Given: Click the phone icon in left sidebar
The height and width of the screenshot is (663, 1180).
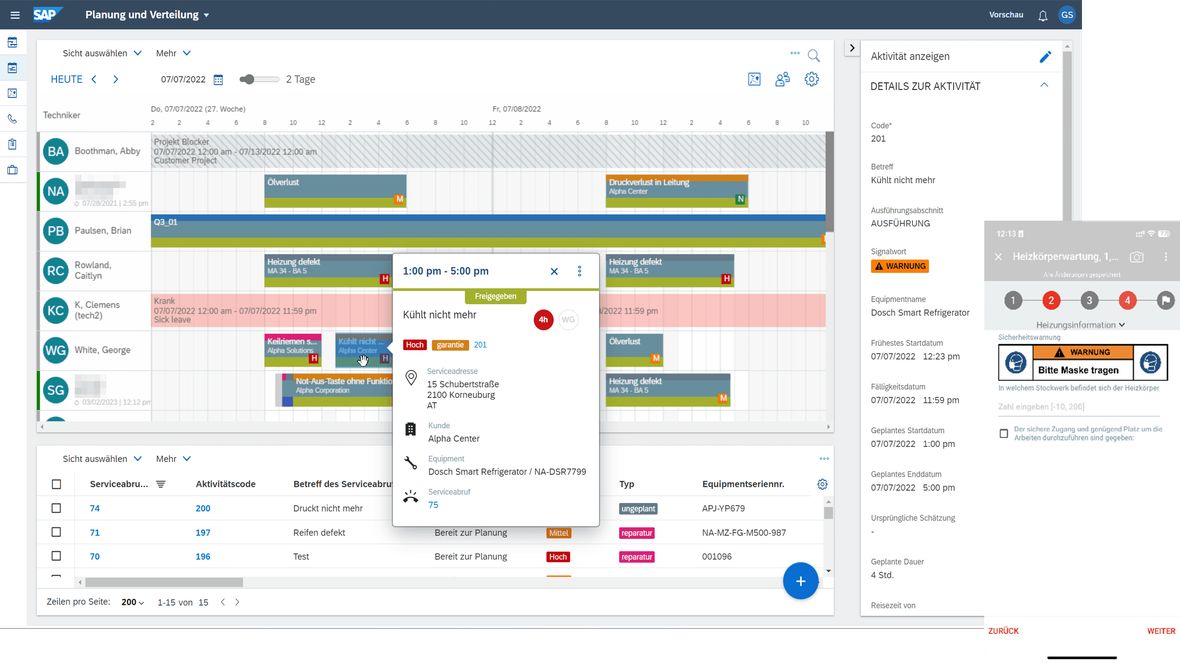Looking at the screenshot, I should click(12, 119).
